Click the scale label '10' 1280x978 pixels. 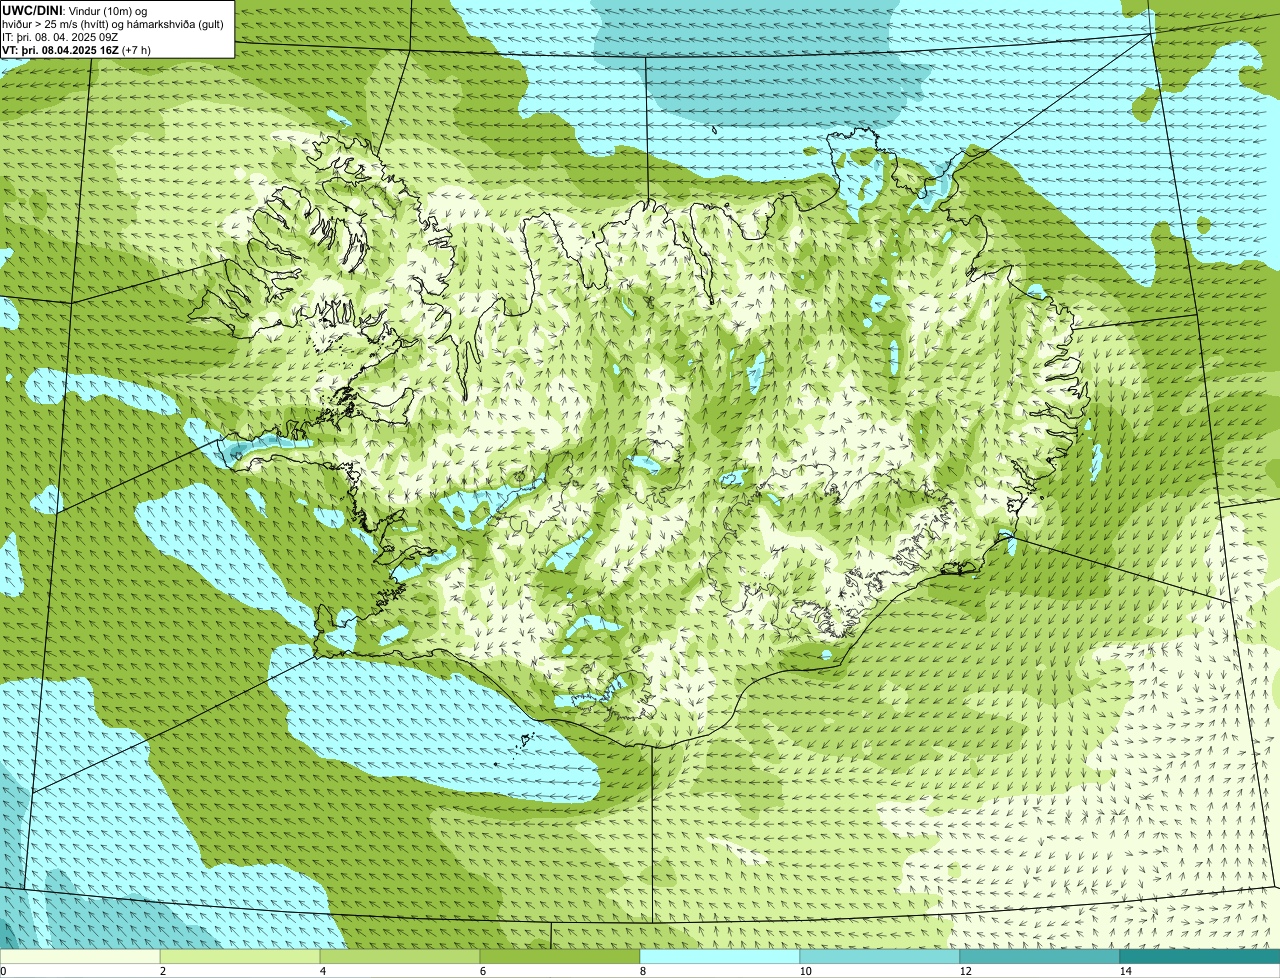click(x=805, y=971)
